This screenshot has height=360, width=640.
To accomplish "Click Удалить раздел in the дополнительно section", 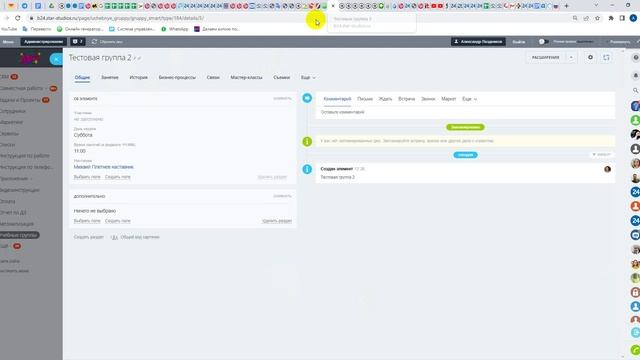I will [277, 221].
